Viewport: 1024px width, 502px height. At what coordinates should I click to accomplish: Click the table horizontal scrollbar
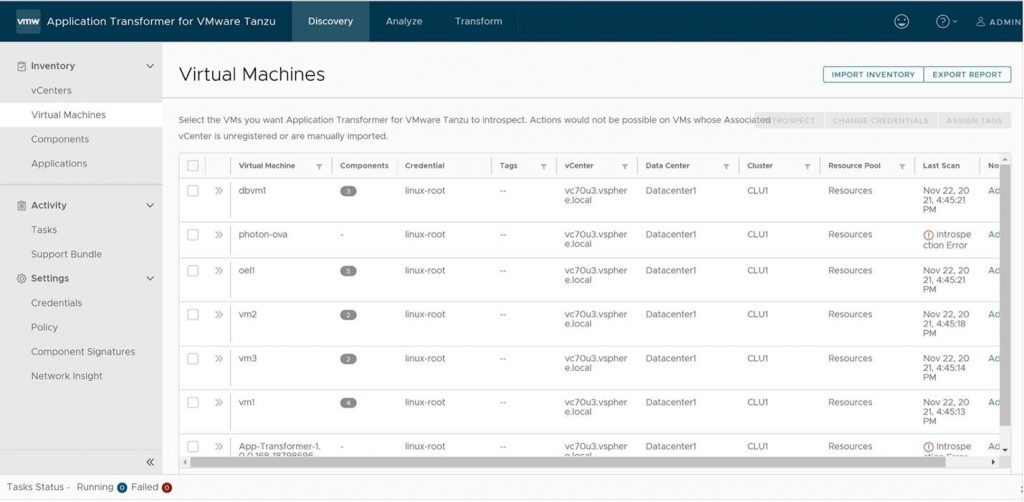click(567, 462)
